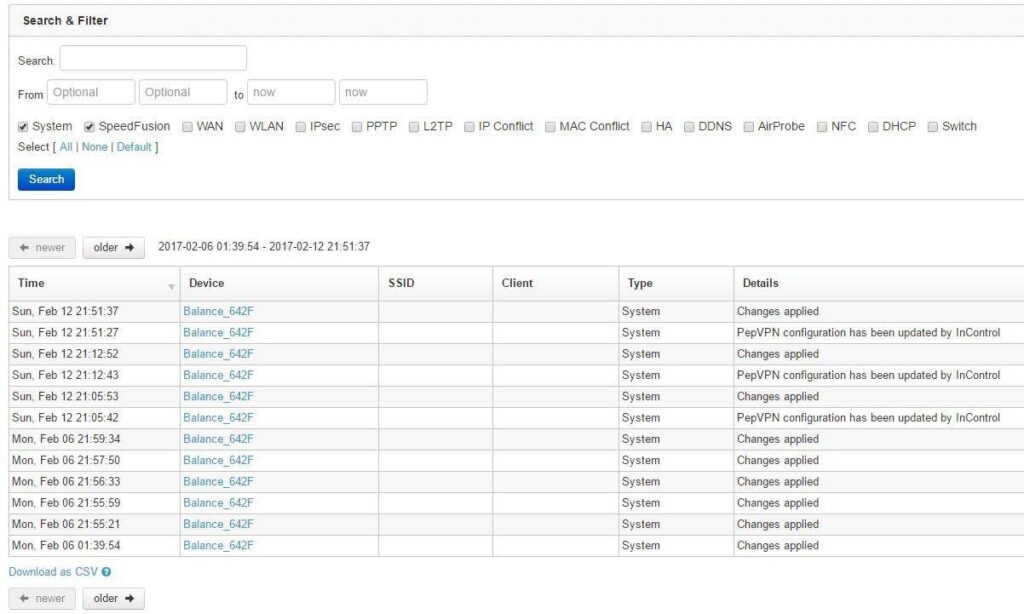
Task: Tick the IP Conflict checkbox
Action: 469,127
